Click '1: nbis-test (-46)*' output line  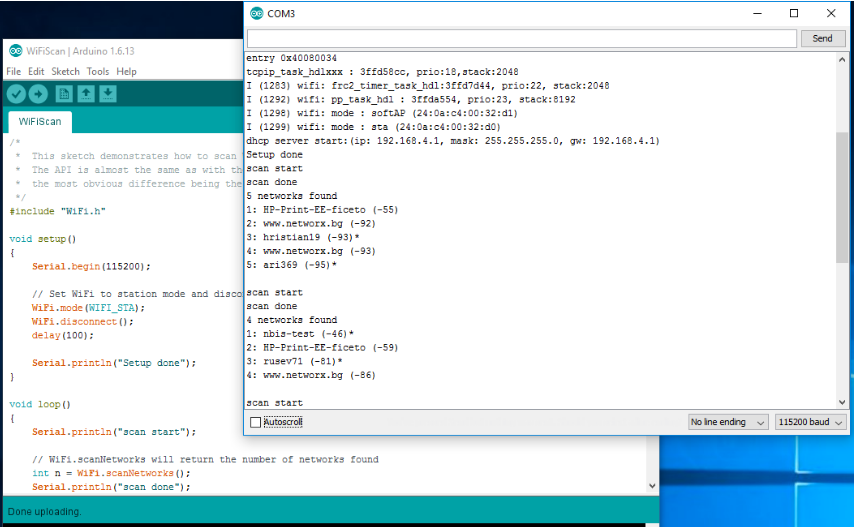pos(300,333)
